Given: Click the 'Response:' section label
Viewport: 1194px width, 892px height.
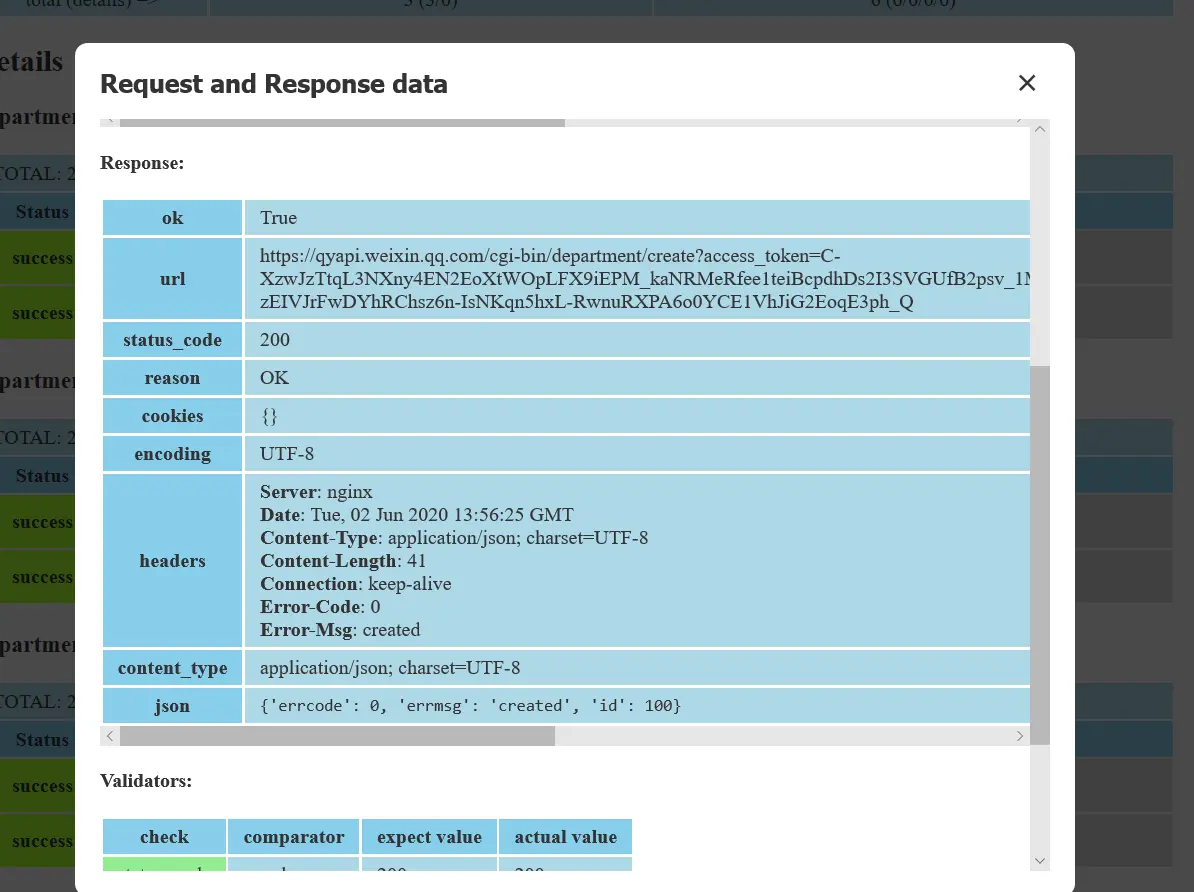Looking at the screenshot, I should pyautogui.click(x=142, y=163).
